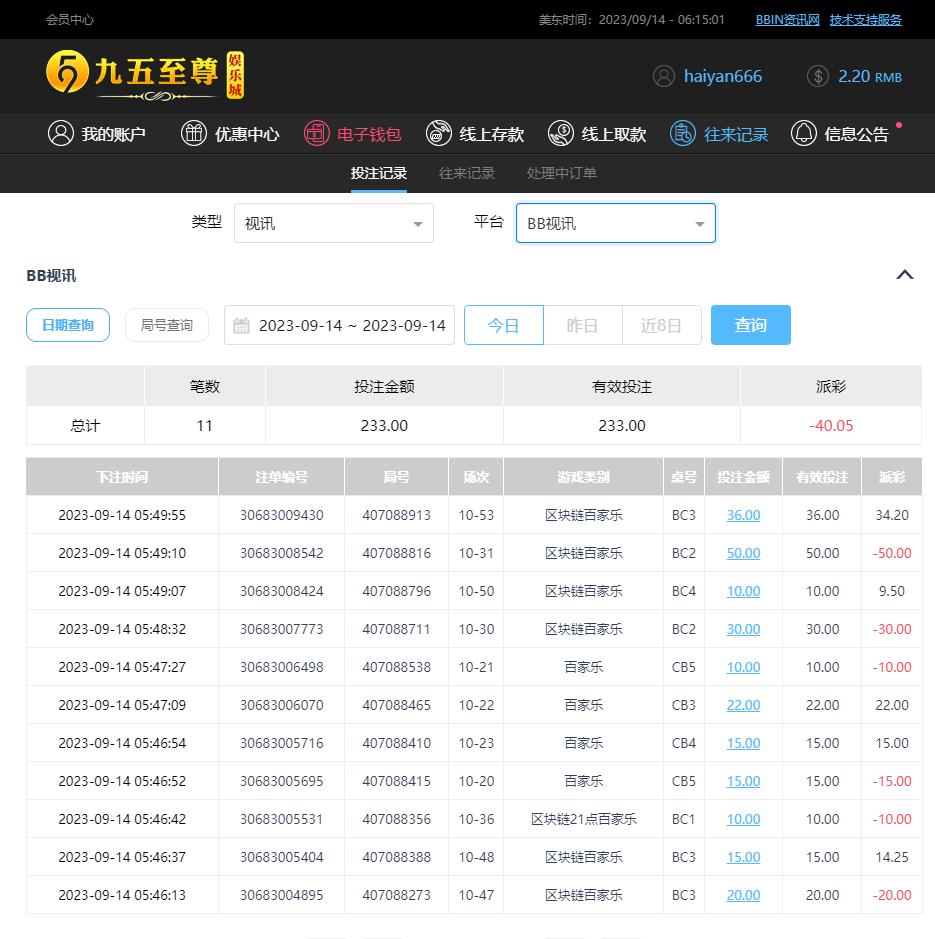Open 往来记录 records icon
This screenshot has height=939, width=935.
point(683,133)
